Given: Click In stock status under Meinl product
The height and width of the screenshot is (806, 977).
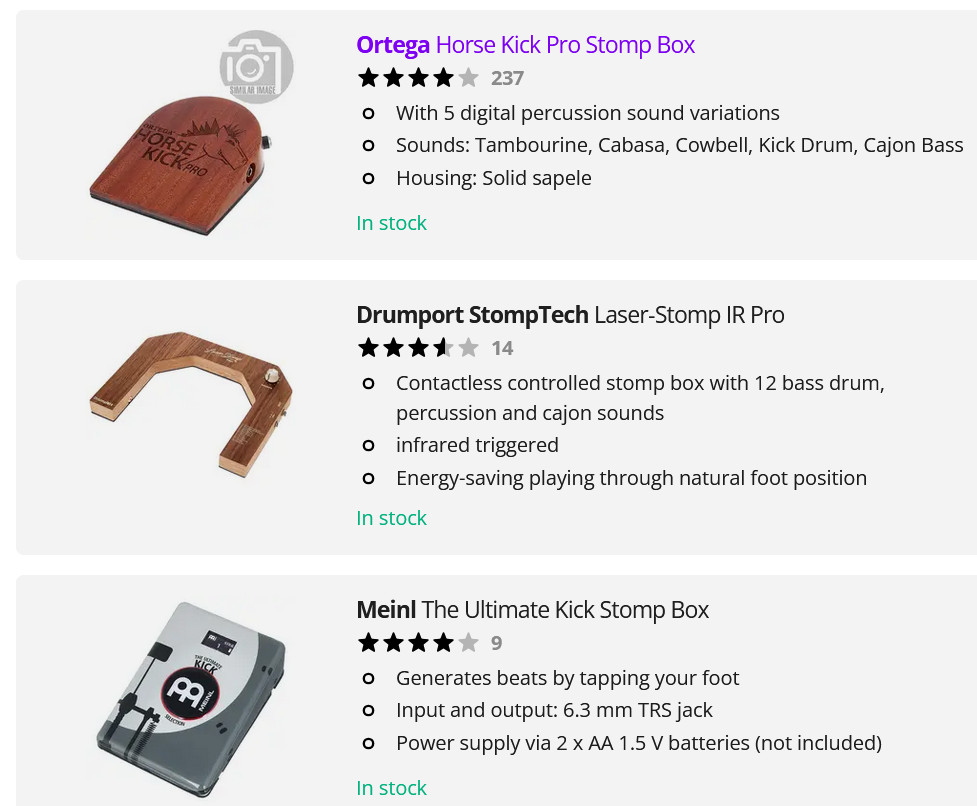Looking at the screenshot, I should [391, 788].
